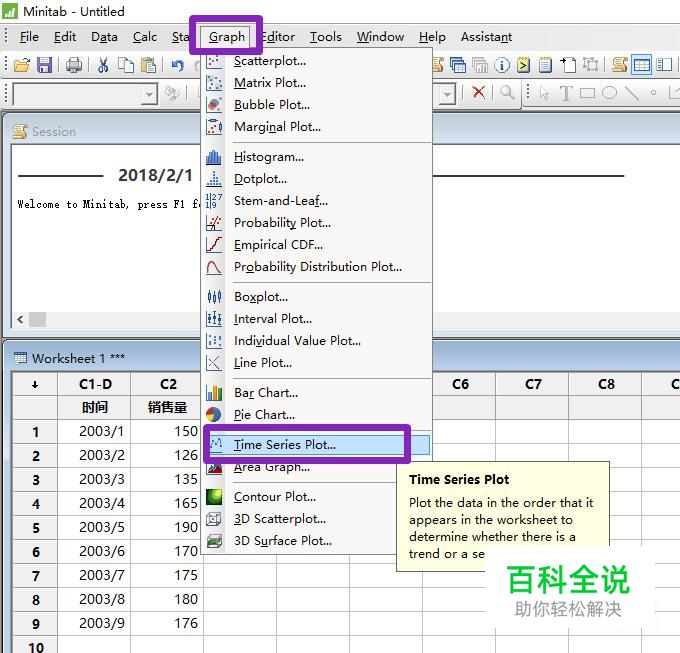Open the left toolbar combo box arrow

click(150, 94)
